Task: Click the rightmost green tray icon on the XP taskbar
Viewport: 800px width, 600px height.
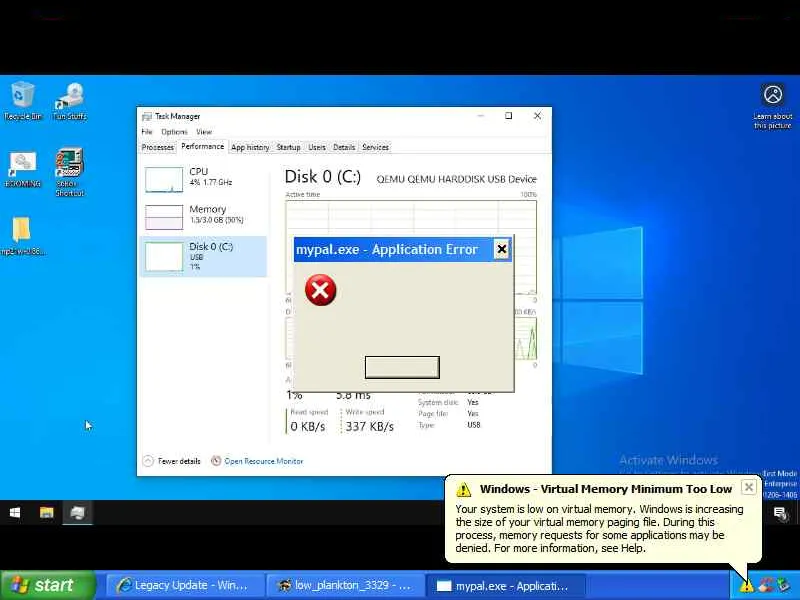Action: click(783, 585)
